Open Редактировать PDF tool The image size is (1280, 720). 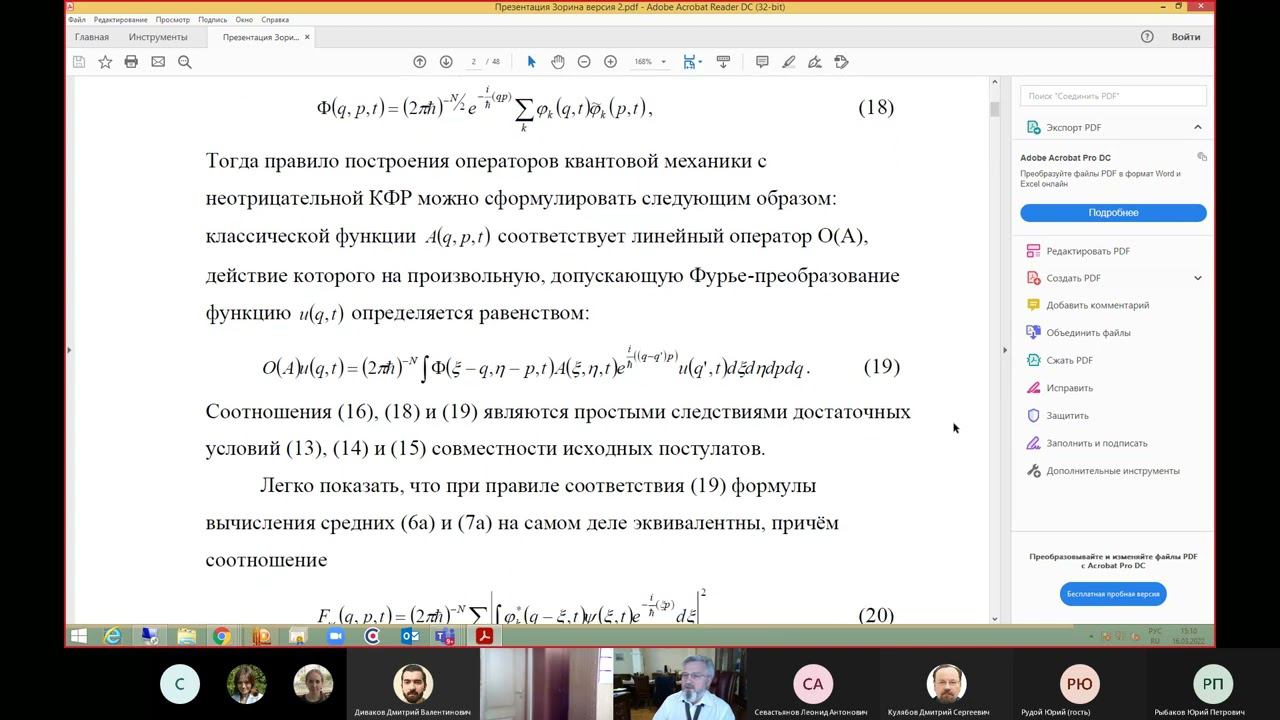click(x=1088, y=251)
